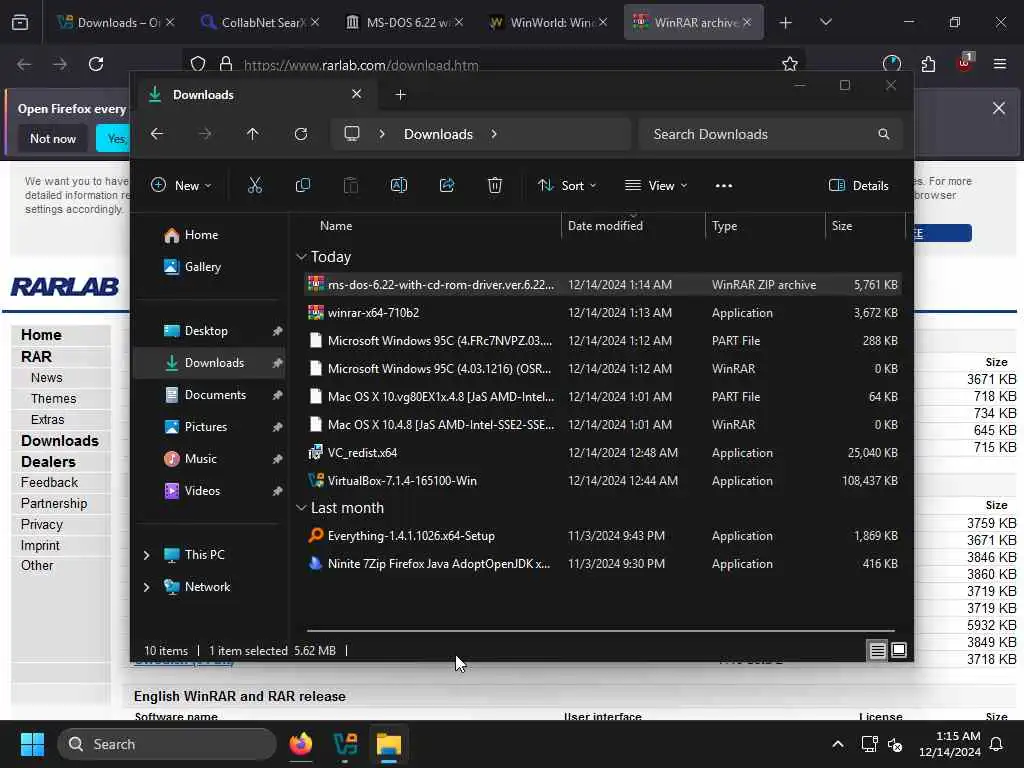This screenshot has width=1024, height=768.
Task: Switch to the CollabNet browser tab
Action: (261, 23)
